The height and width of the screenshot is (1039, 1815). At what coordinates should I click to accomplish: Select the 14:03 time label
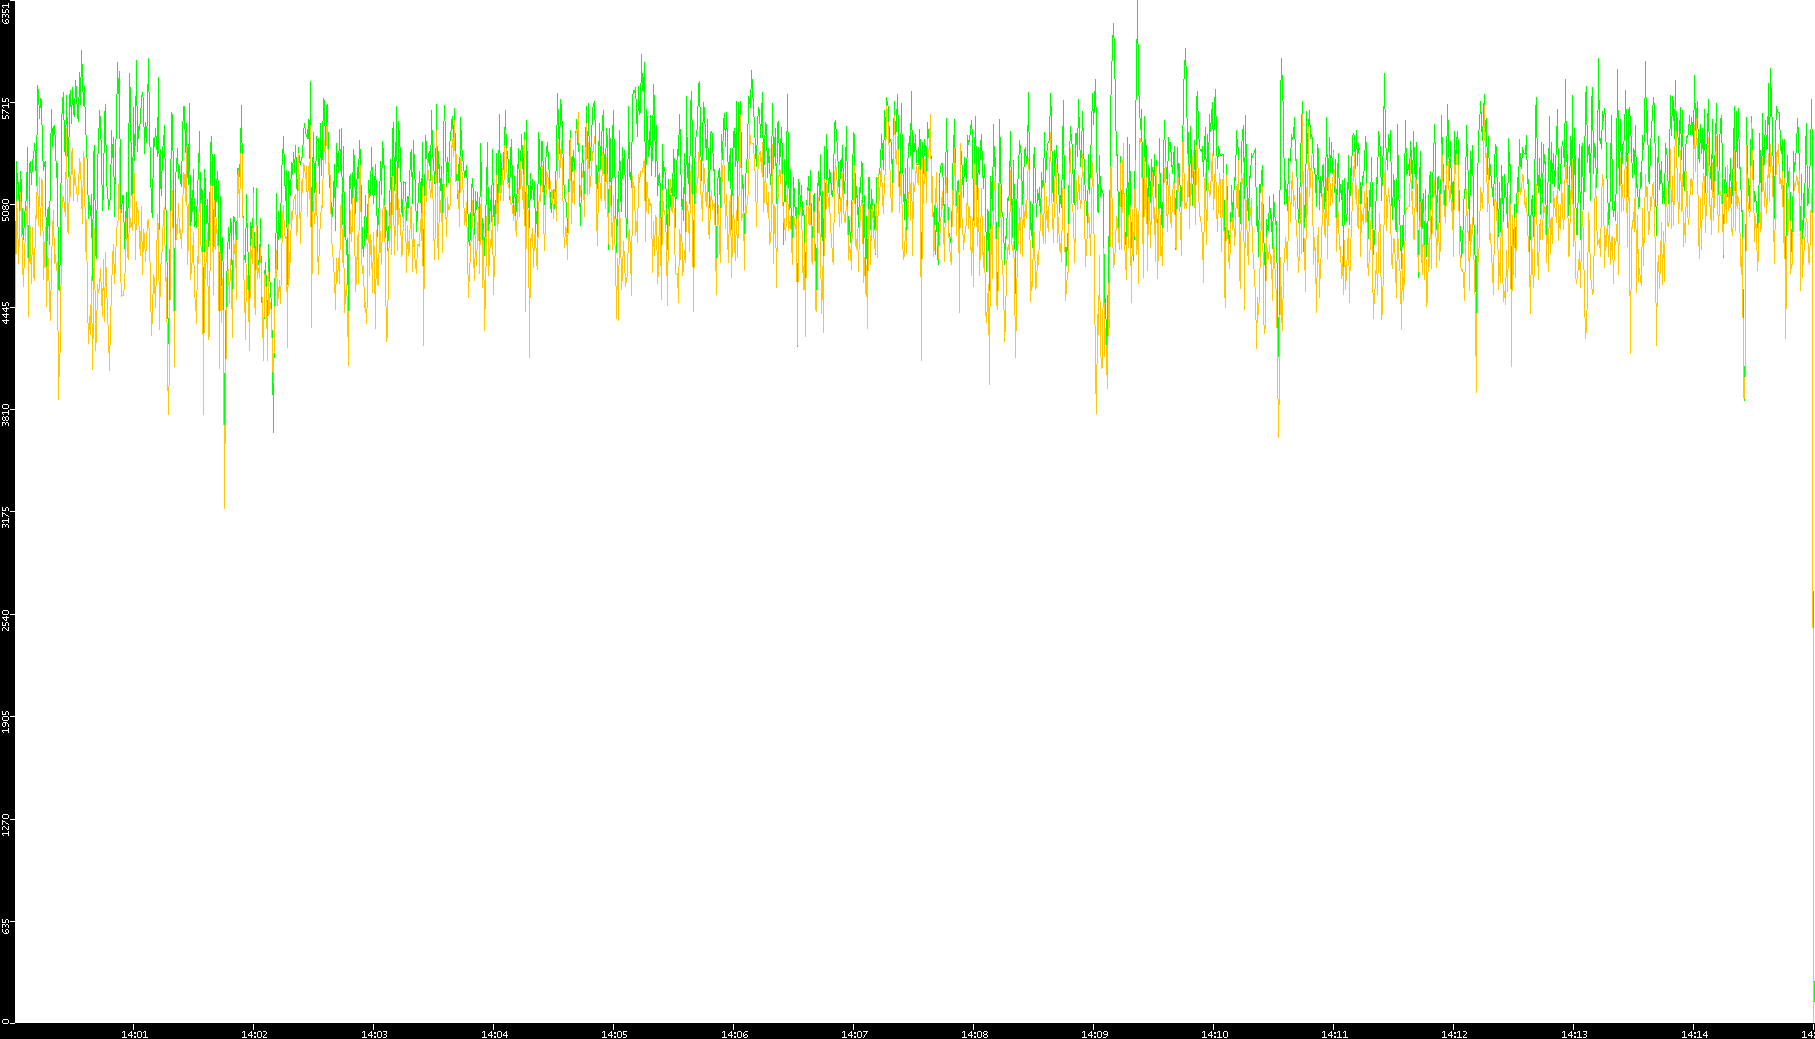click(374, 1034)
